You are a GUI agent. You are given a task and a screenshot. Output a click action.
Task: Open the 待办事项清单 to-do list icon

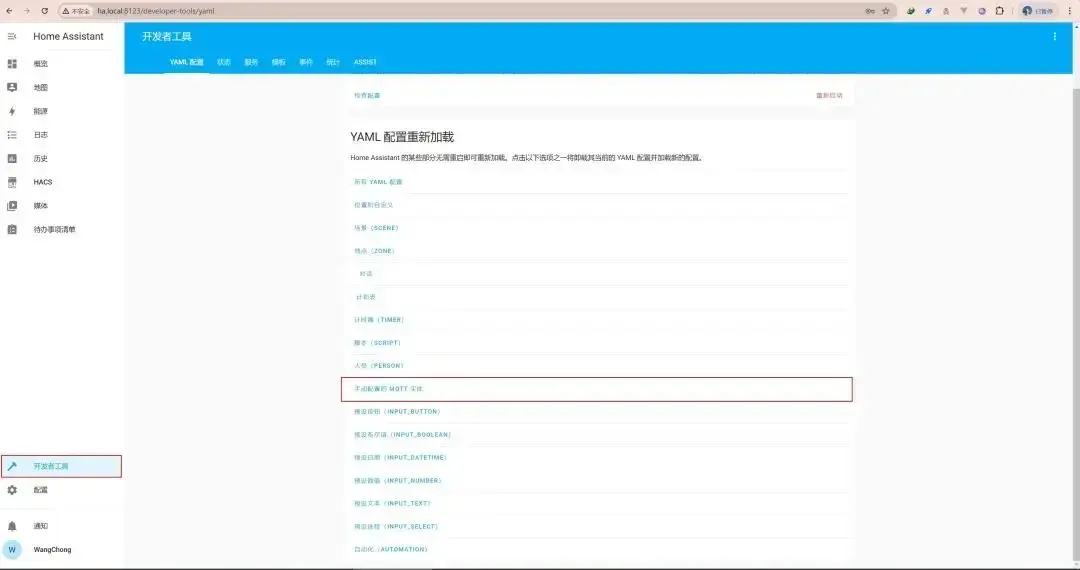[x=12, y=229]
